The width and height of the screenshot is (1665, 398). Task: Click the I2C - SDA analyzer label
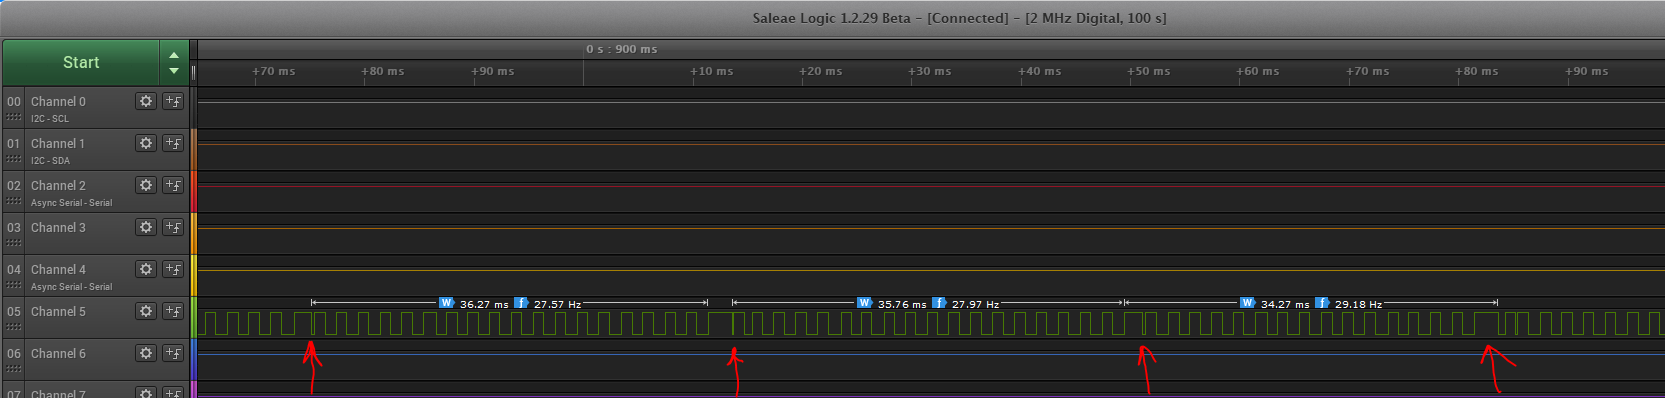[x=50, y=160]
